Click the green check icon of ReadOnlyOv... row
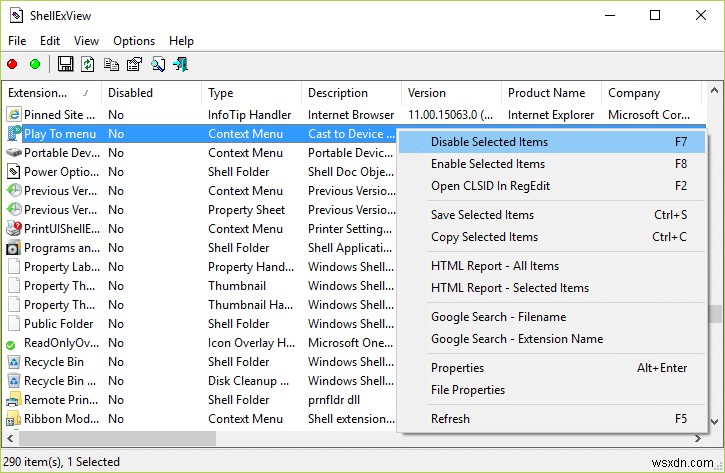The width and height of the screenshot is (725, 473). point(11,344)
